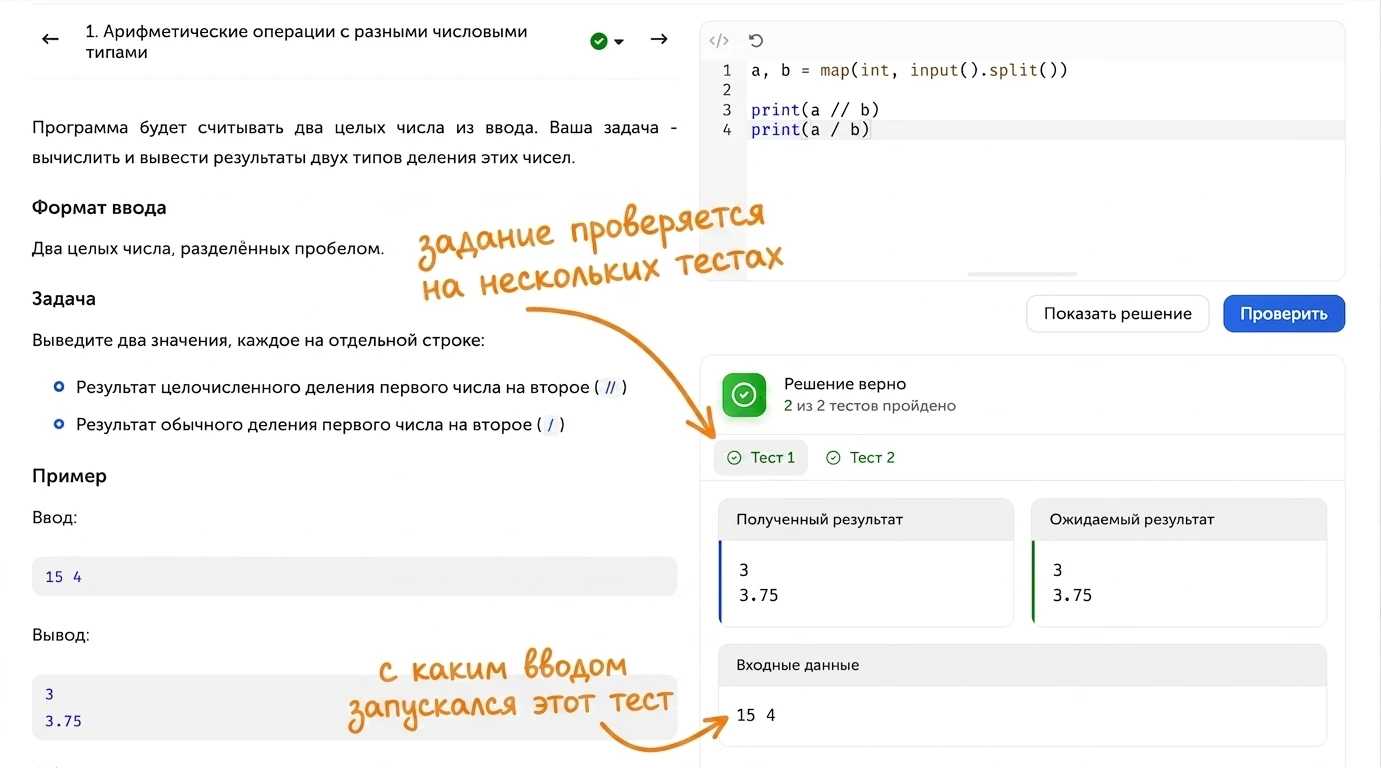The height and width of the screenshot is (768, 1381).
Task: Click the example input block '15 4'
Action: tap(354, 576)
